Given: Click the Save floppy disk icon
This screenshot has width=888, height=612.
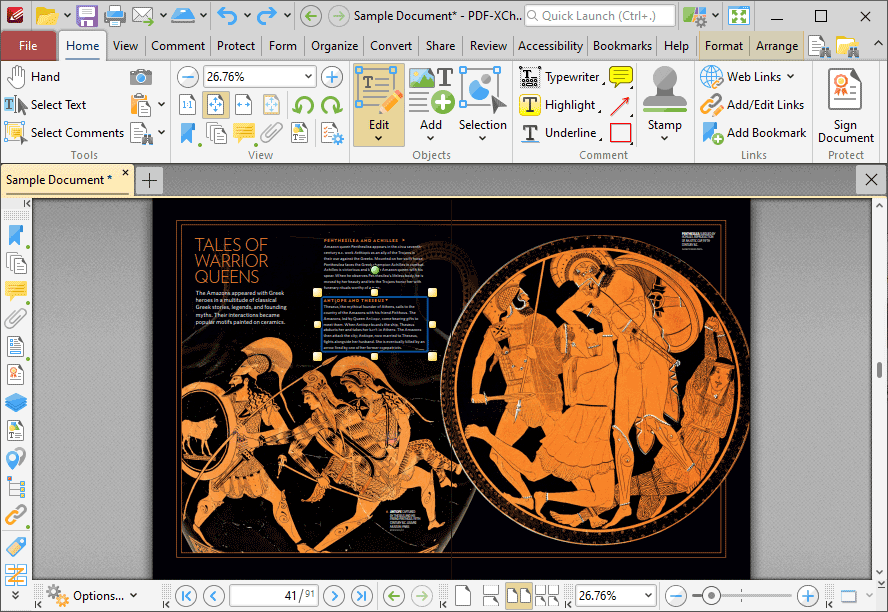Looking at the screenshot, I should (x=87, y=16).
